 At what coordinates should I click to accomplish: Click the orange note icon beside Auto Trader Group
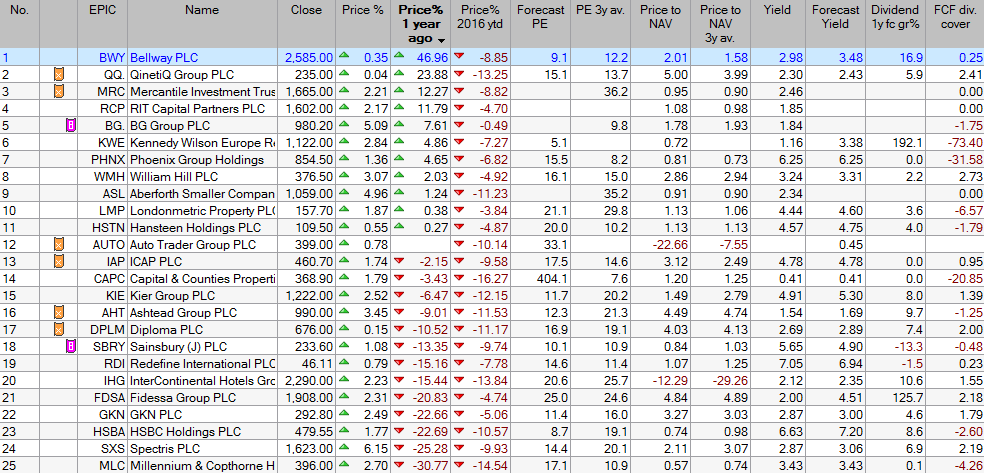pos(58,245)
